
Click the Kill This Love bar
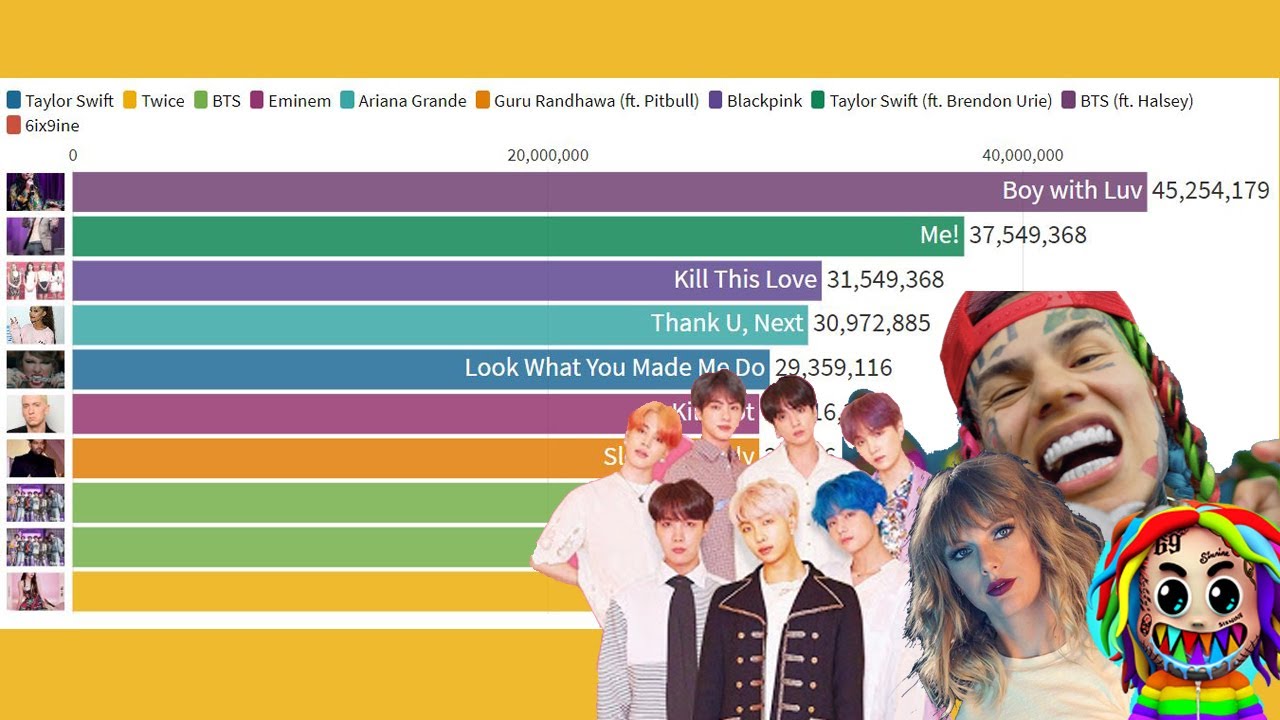pos(447,280)
